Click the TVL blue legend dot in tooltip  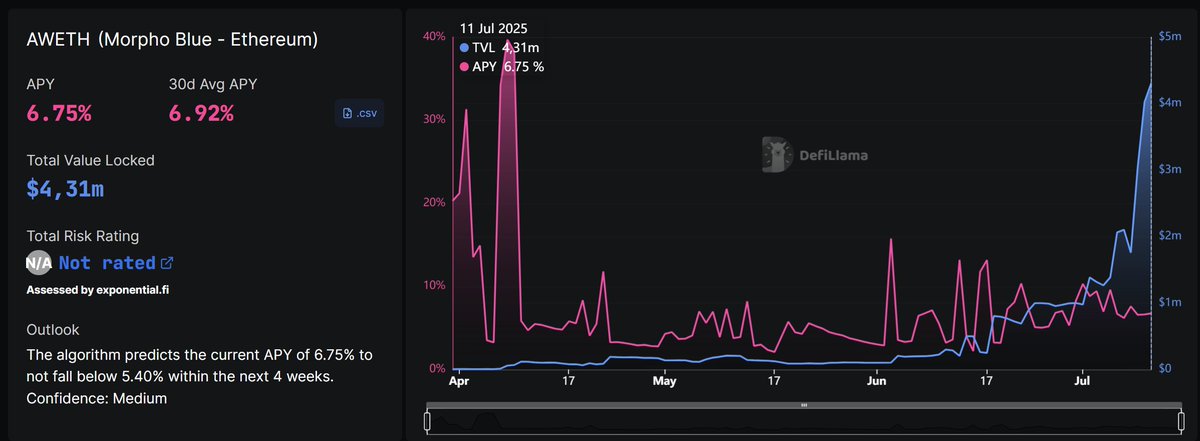point(464,47)
